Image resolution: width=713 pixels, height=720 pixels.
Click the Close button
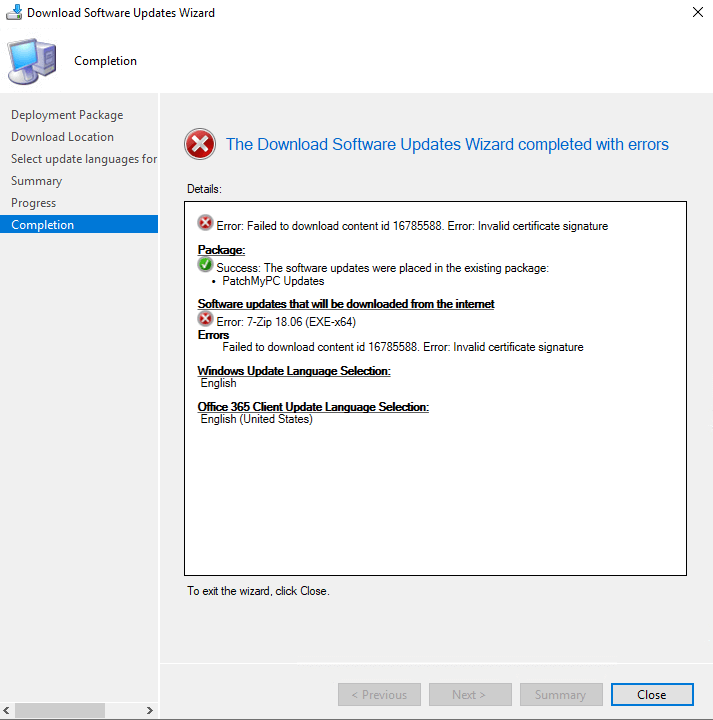point(652,694)
